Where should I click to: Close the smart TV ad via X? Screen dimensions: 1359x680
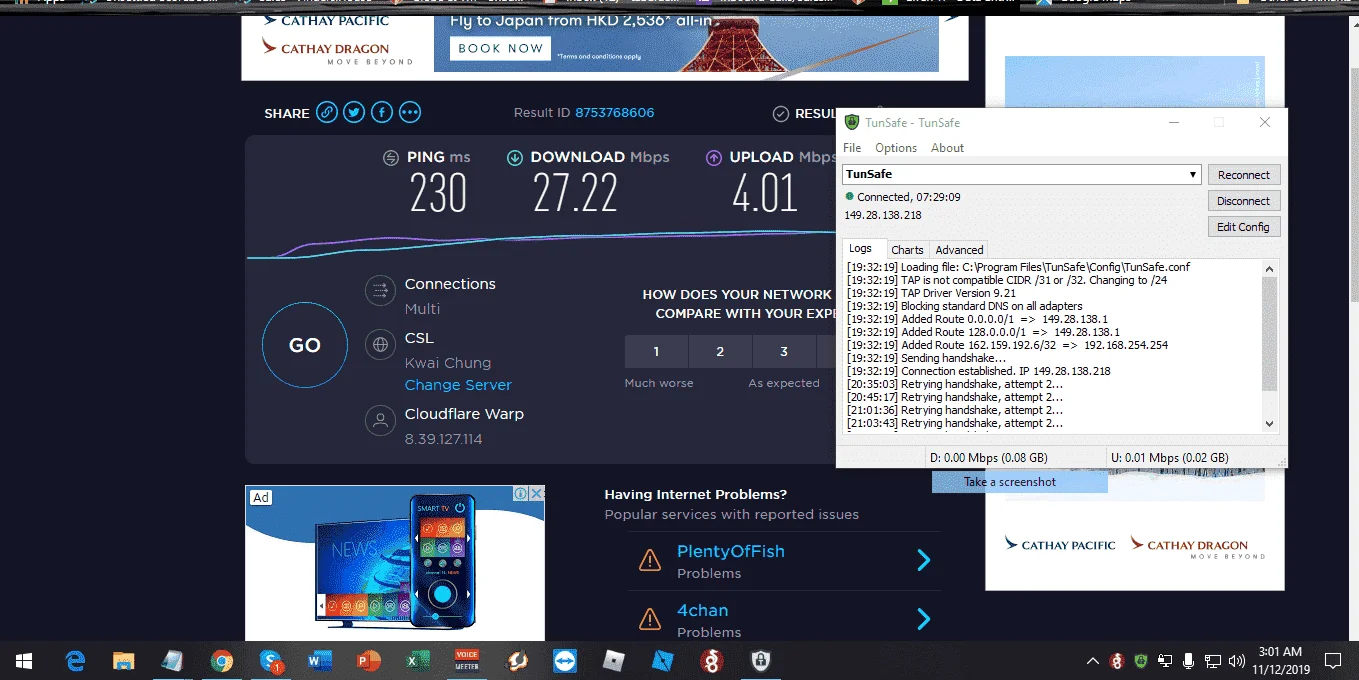point(537,493)
